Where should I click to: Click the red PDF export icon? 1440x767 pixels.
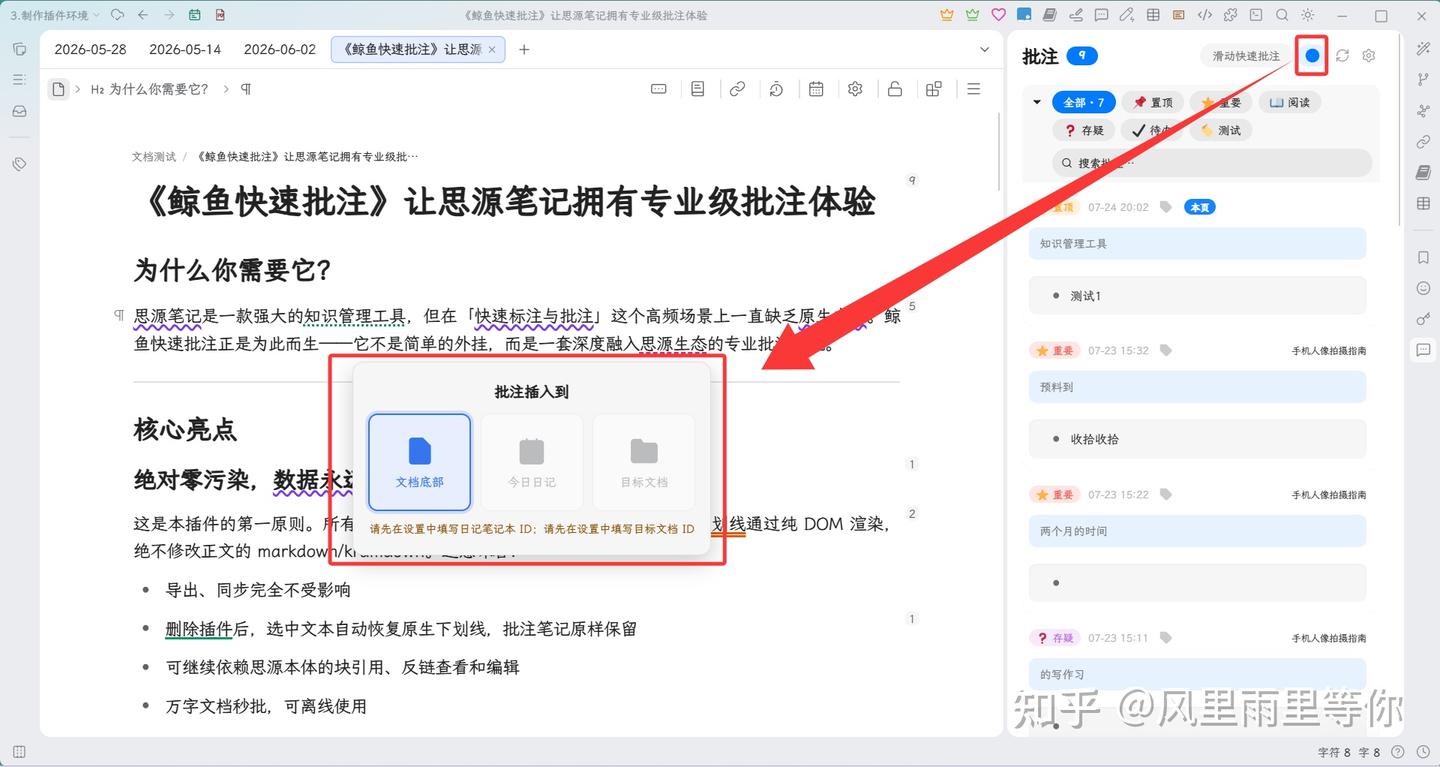(220, 15)
